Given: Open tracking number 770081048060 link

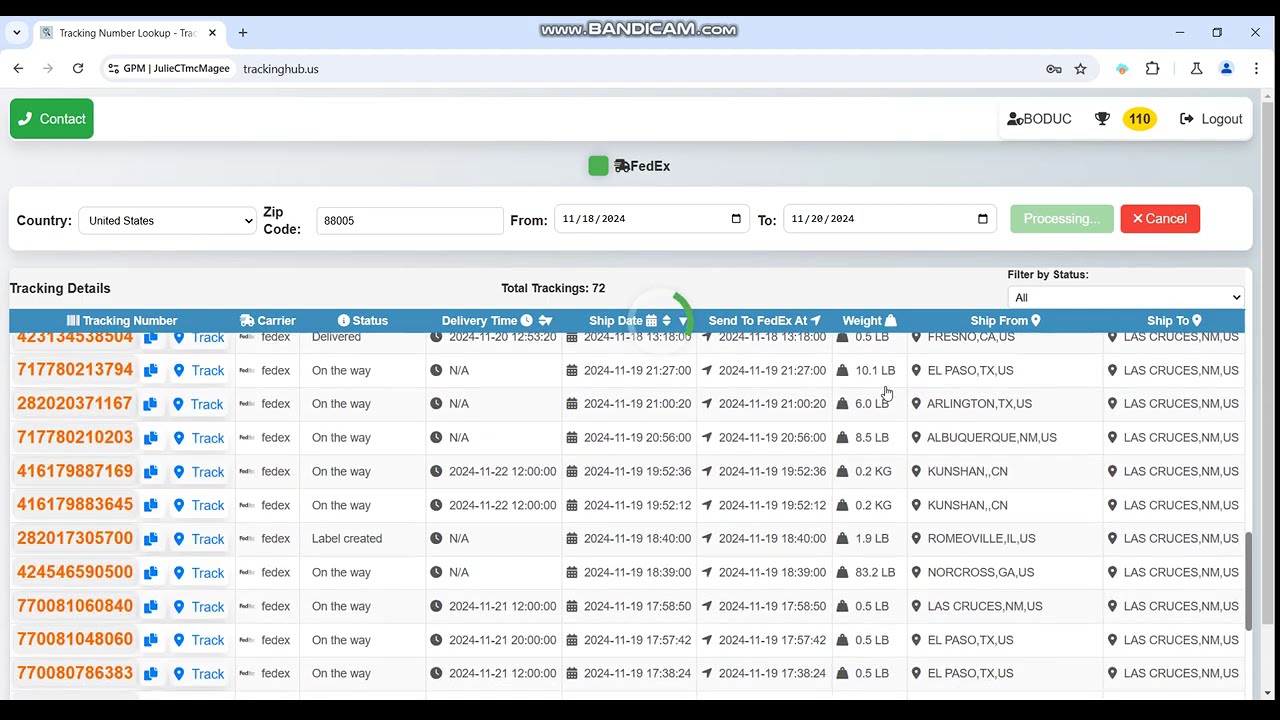Looking at the screenshot, I should tap(75, 639).
